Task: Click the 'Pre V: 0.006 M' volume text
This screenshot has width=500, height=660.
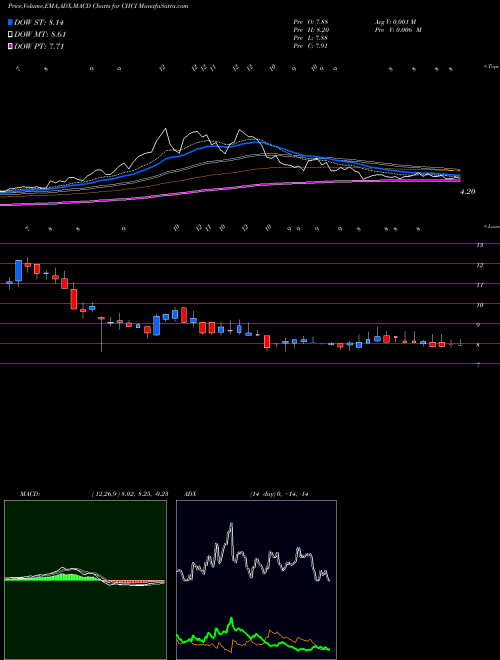Action: 398,30
